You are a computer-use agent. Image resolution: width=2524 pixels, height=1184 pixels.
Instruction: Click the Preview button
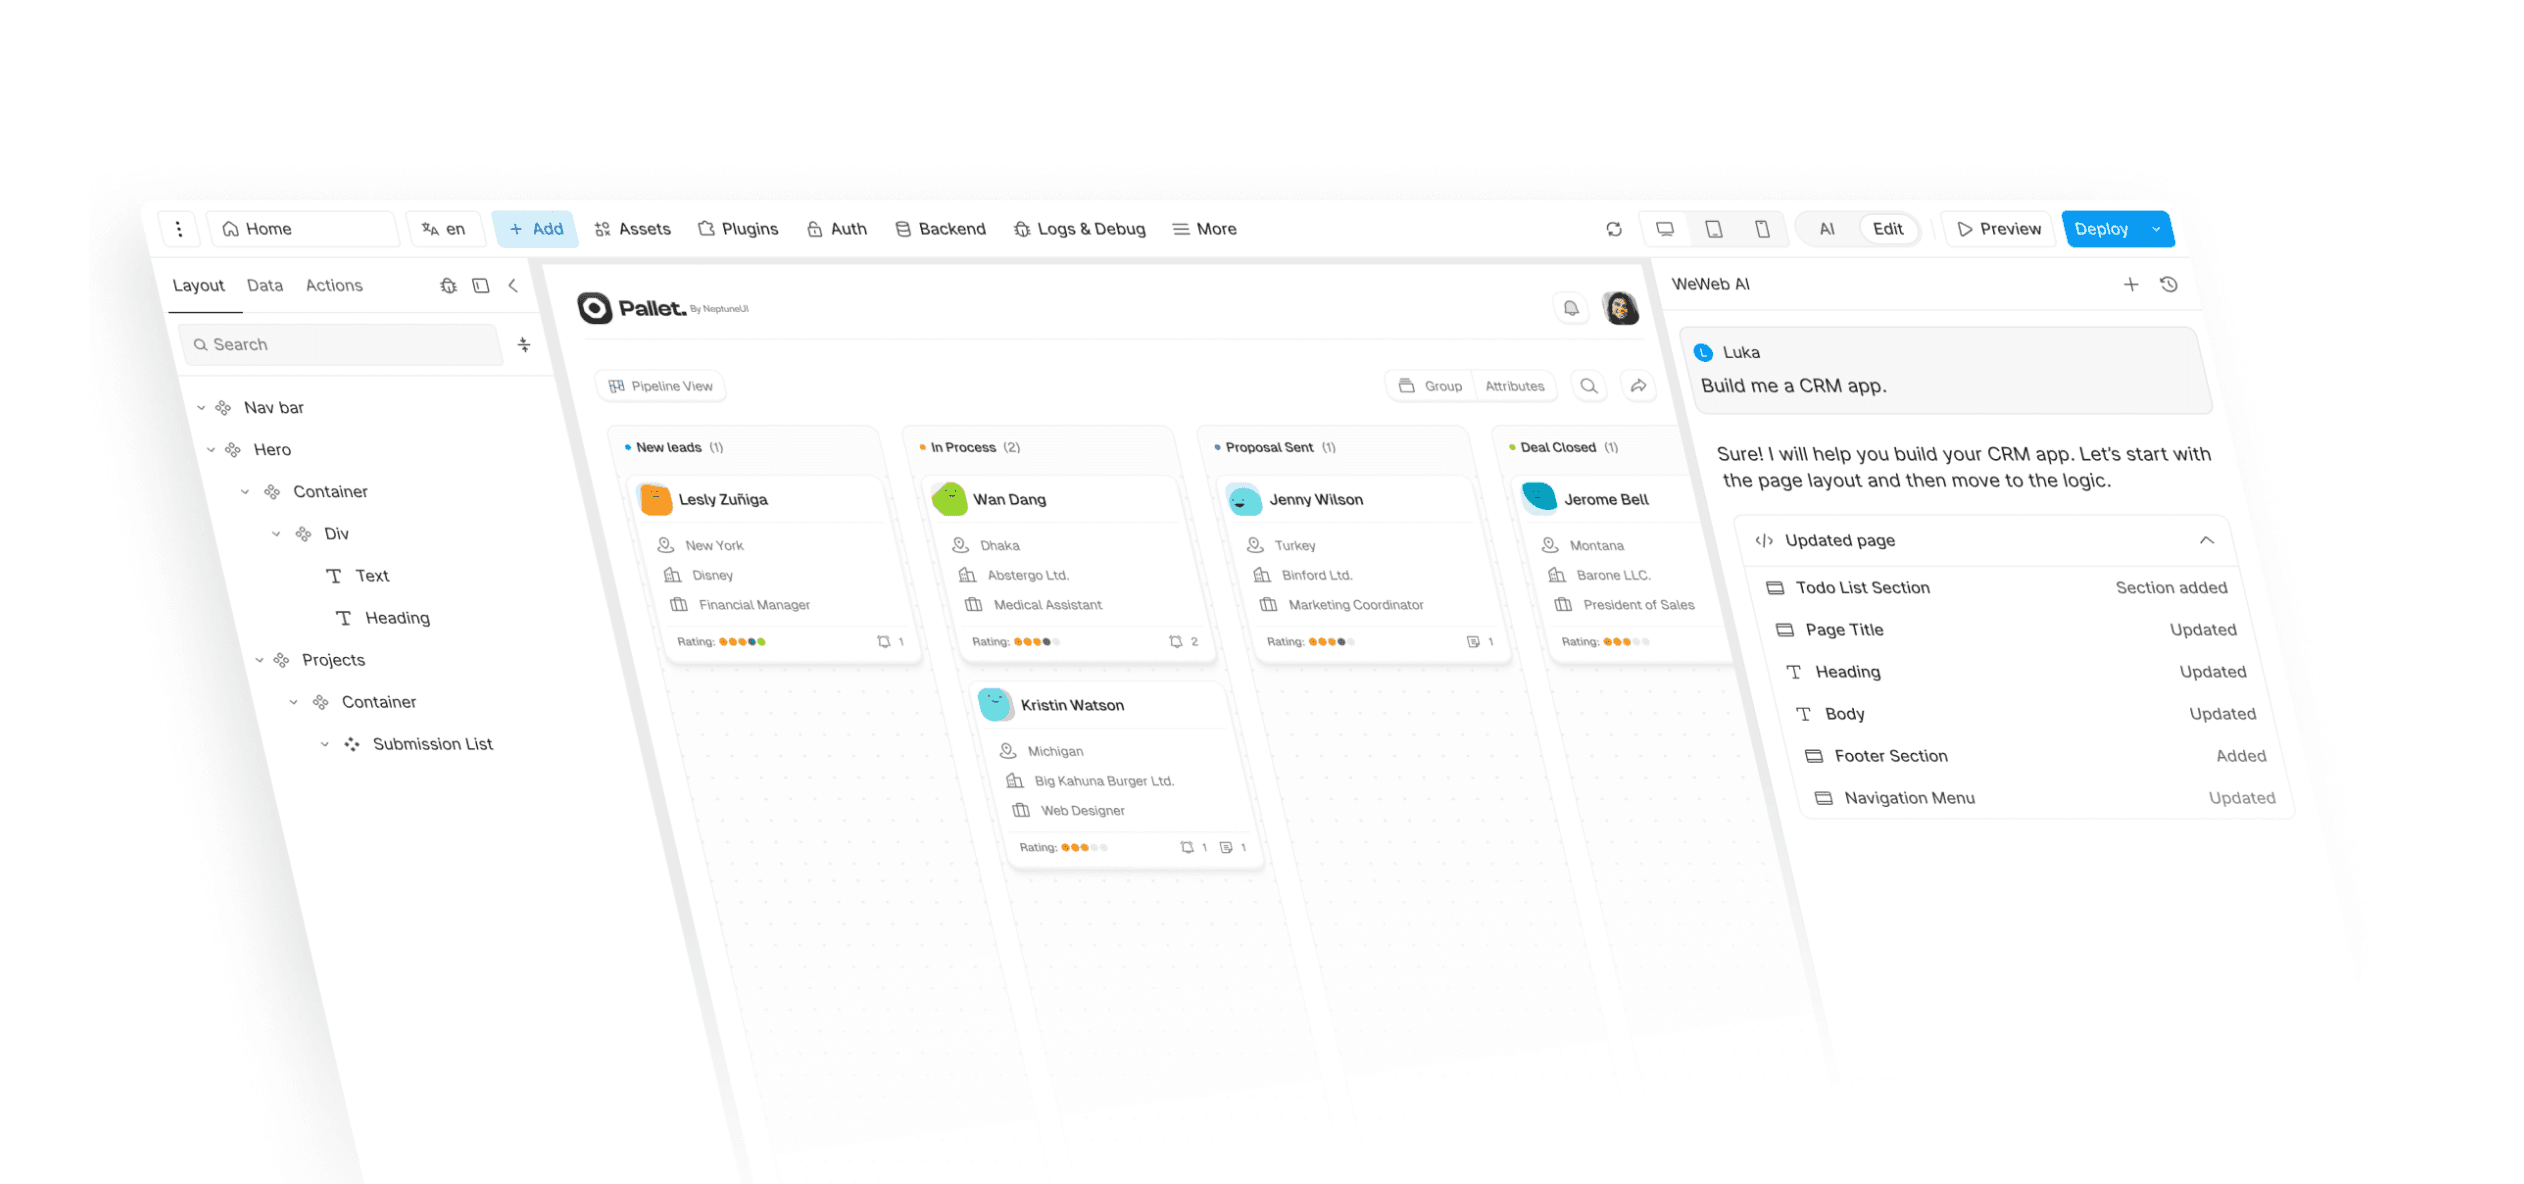click(1998, 228)
